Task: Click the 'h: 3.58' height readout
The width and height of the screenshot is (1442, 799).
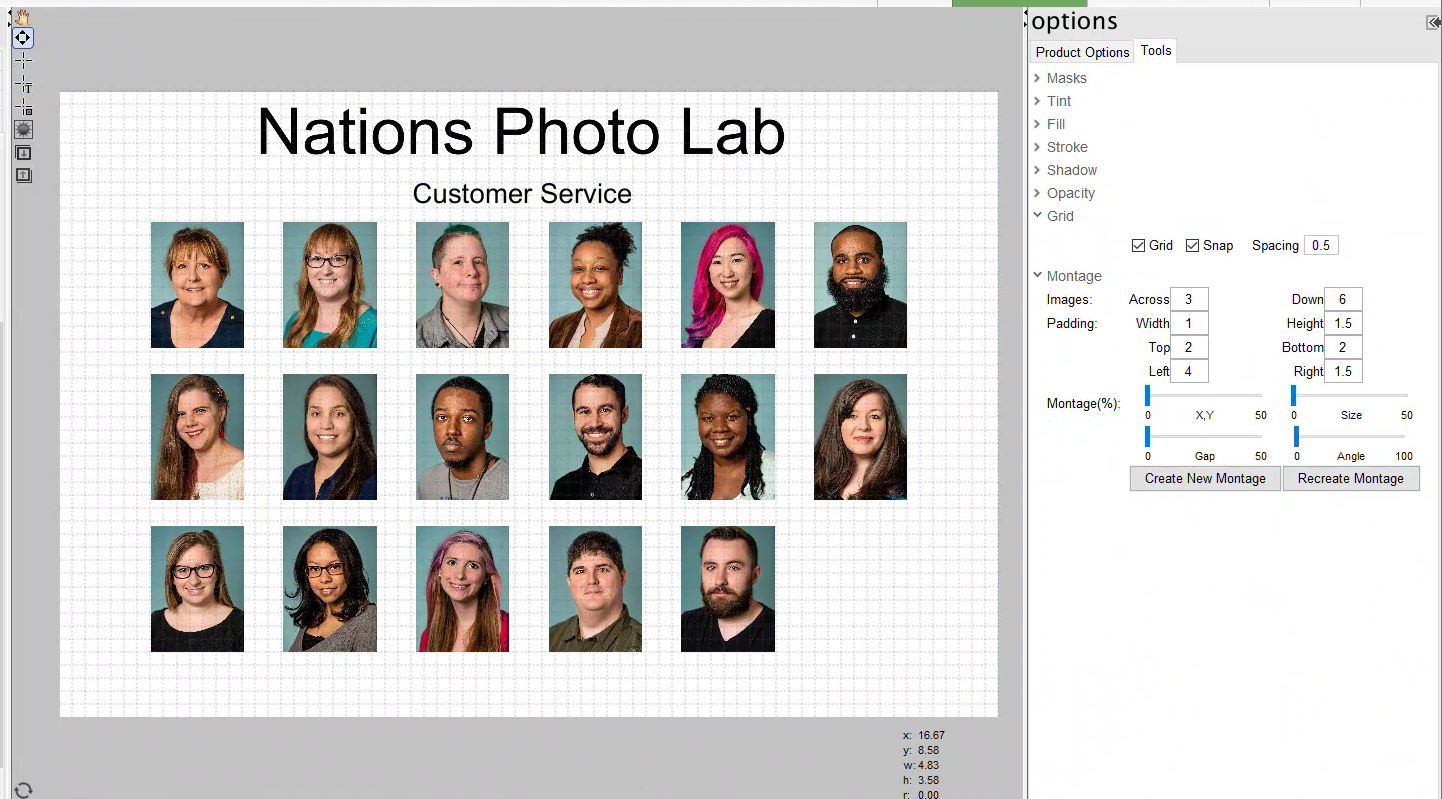Action: [920, 780]
